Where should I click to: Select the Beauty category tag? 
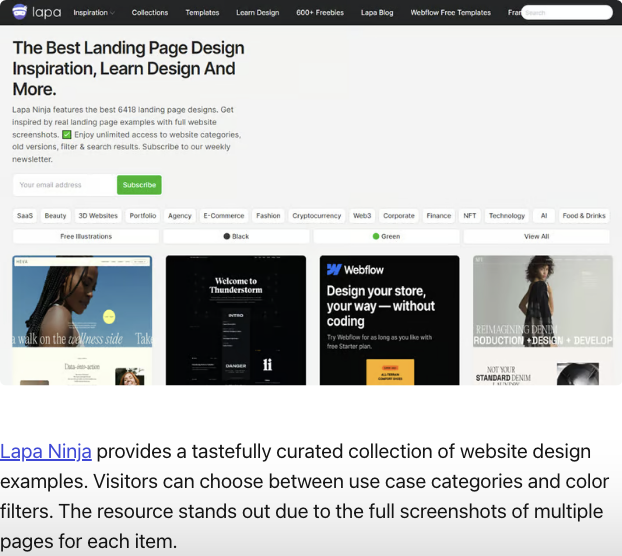click(x=56, y=216)
